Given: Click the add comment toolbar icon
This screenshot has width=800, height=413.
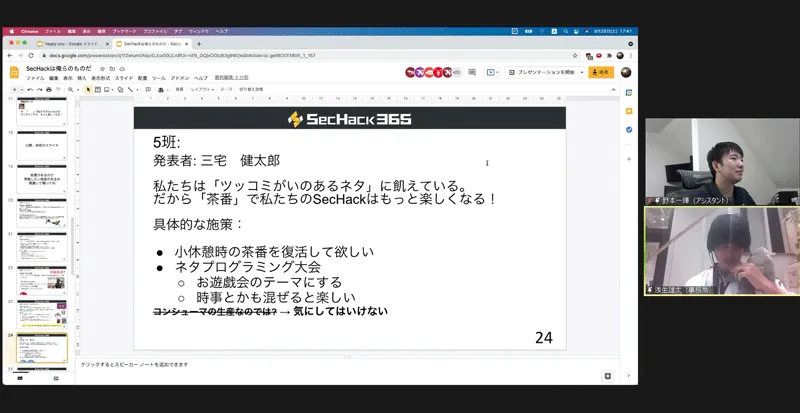Looking at the screenshot, I should pyautogui.click(x=148, y=89).
